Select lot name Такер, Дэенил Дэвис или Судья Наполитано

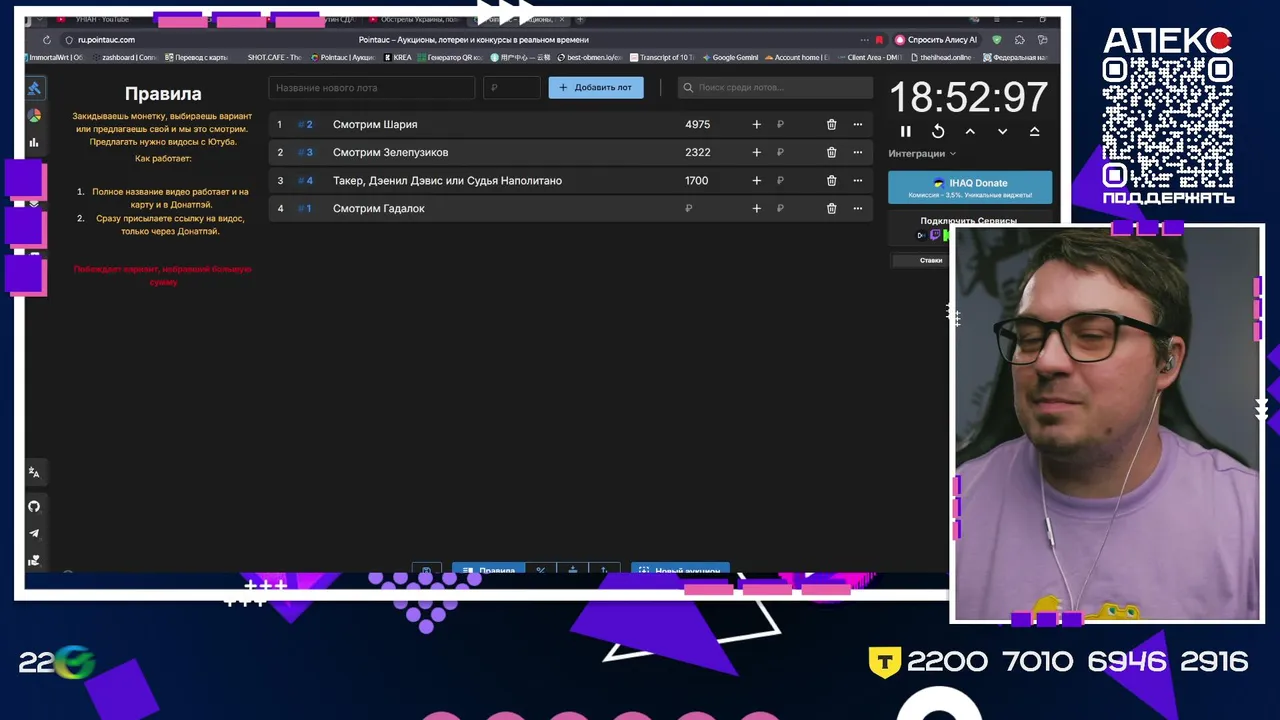point(447,181)
